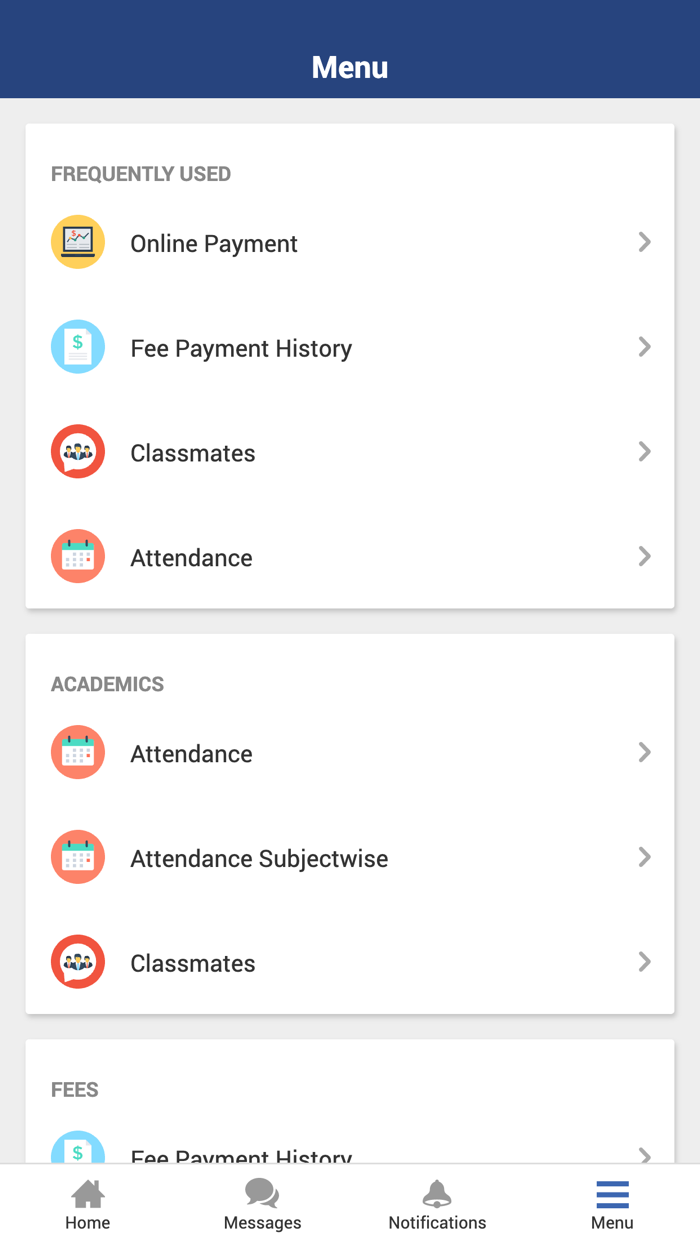Tap the Classmates icon under Academics
Viewport: 700px width, 1244px height.
coord(78,962)
